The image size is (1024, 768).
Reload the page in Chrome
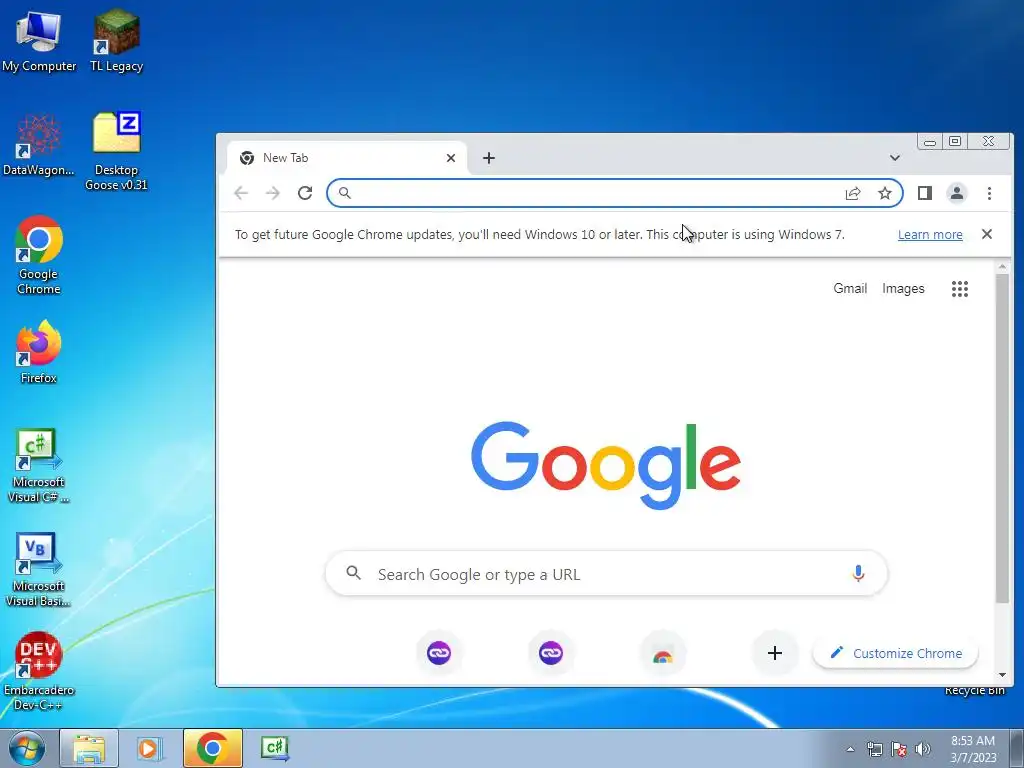point(305,193)
